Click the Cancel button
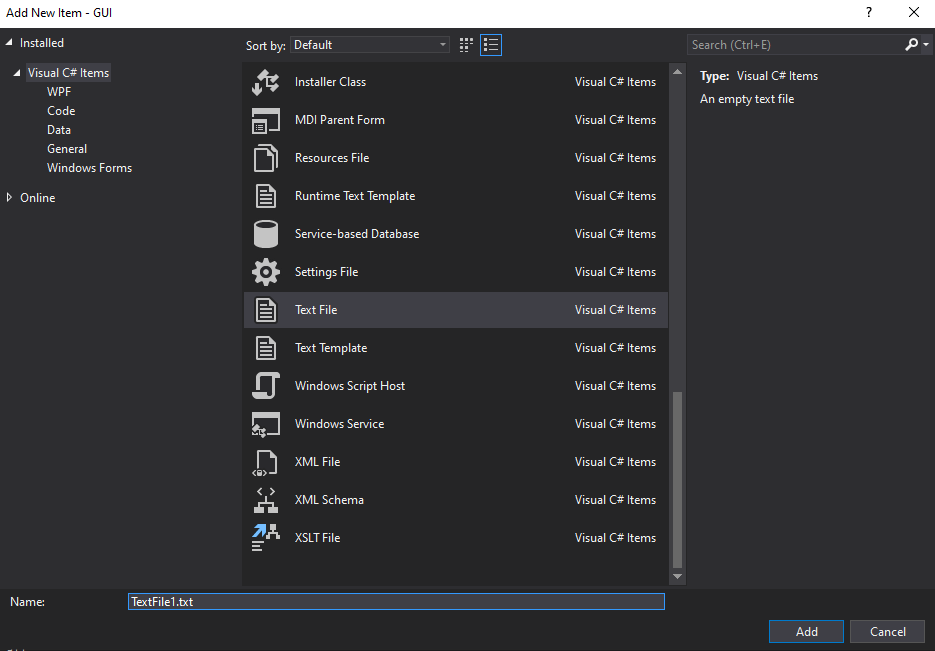This screenshot has width=935, height=651. click(887, 632)
